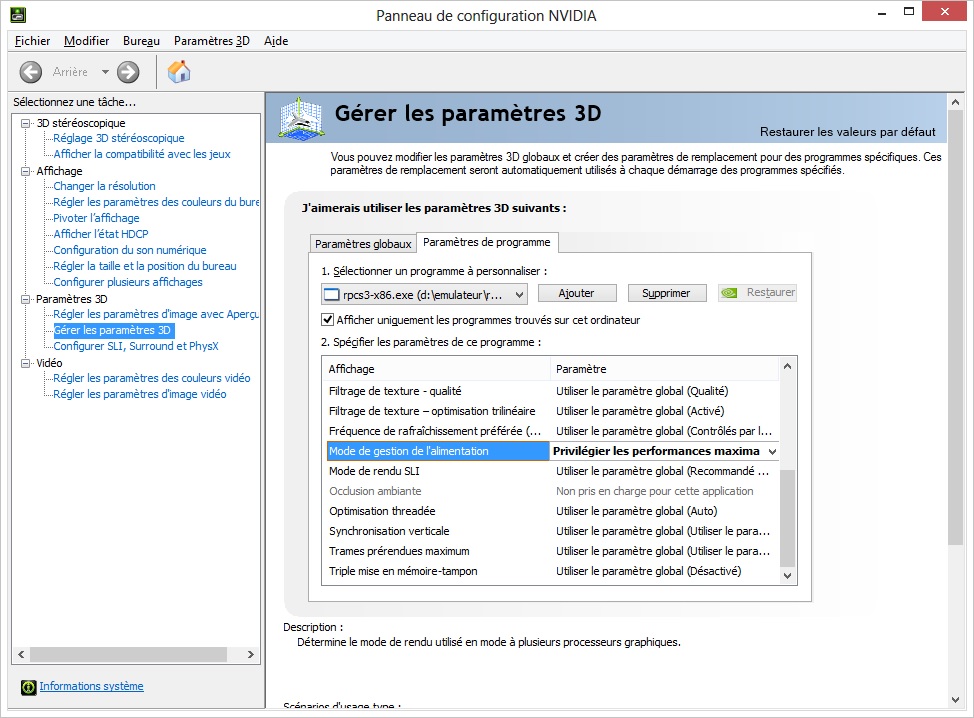Click the Ajouter button
The width and height of the screenshot is (974, 718).
pyautogui.click(x=577, y=293)
